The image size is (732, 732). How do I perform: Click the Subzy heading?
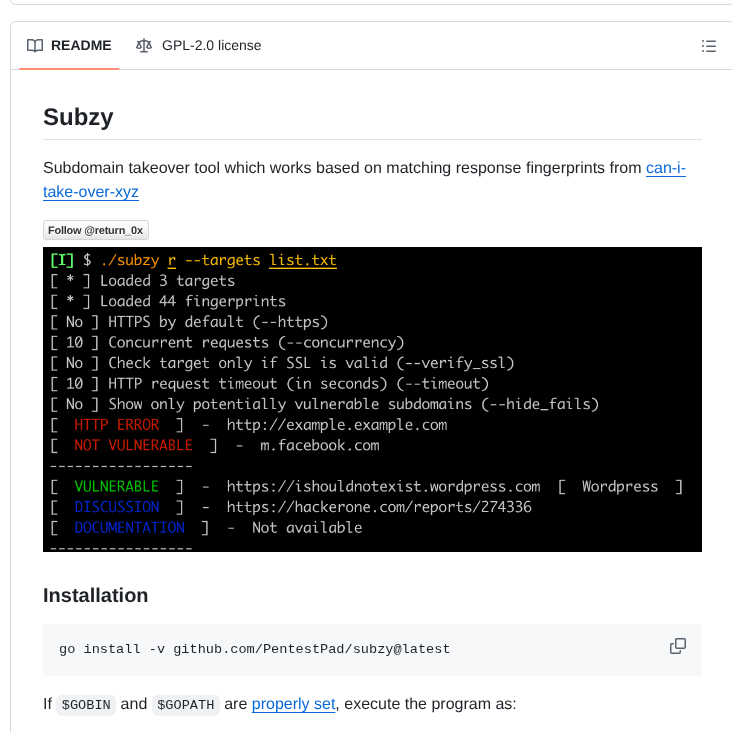pyautogui.click(x=78, y=117)
